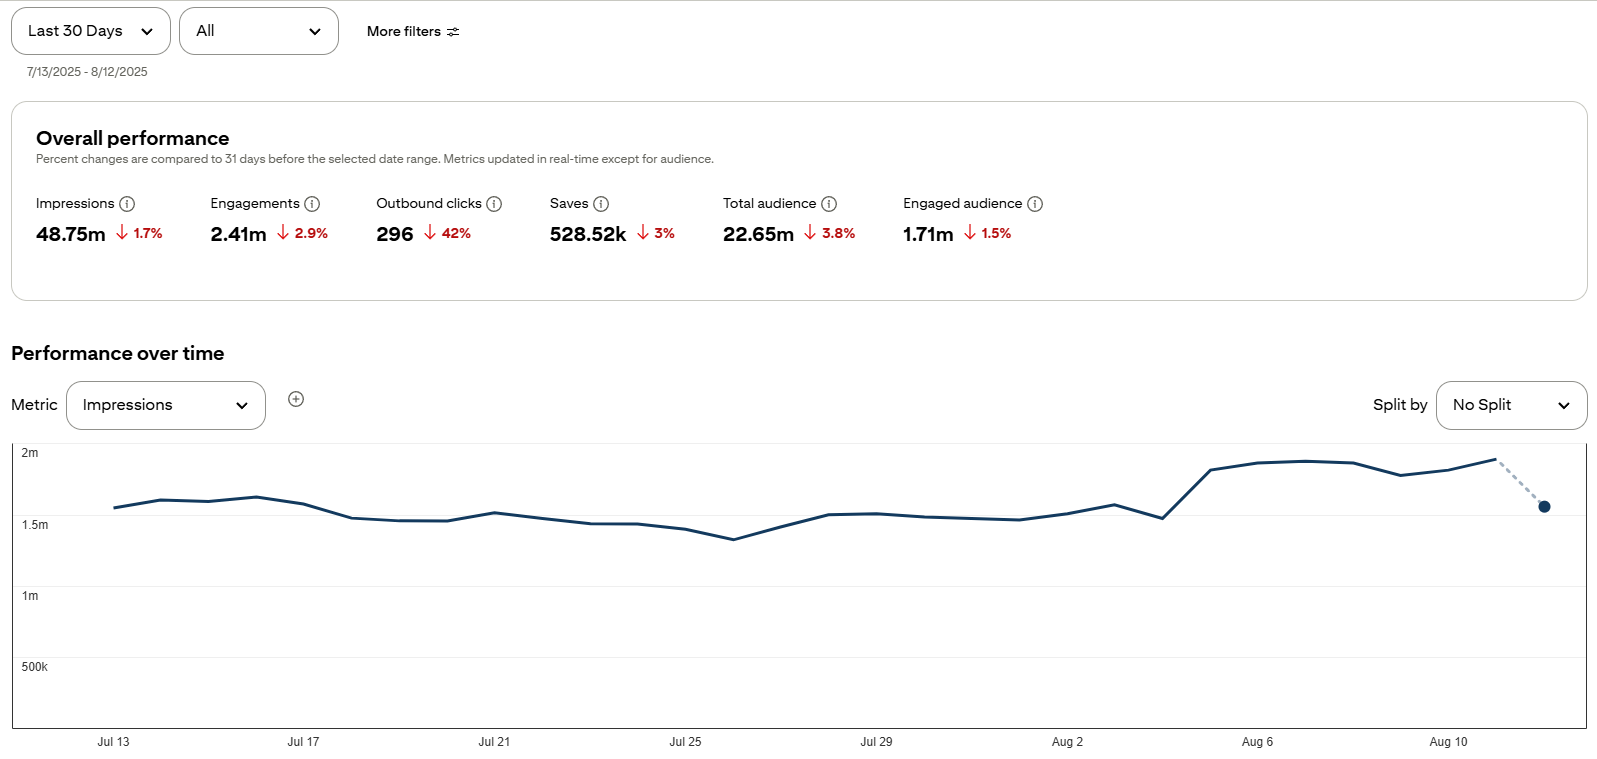Click the Total audience info icon

click(x=829, y=204)
